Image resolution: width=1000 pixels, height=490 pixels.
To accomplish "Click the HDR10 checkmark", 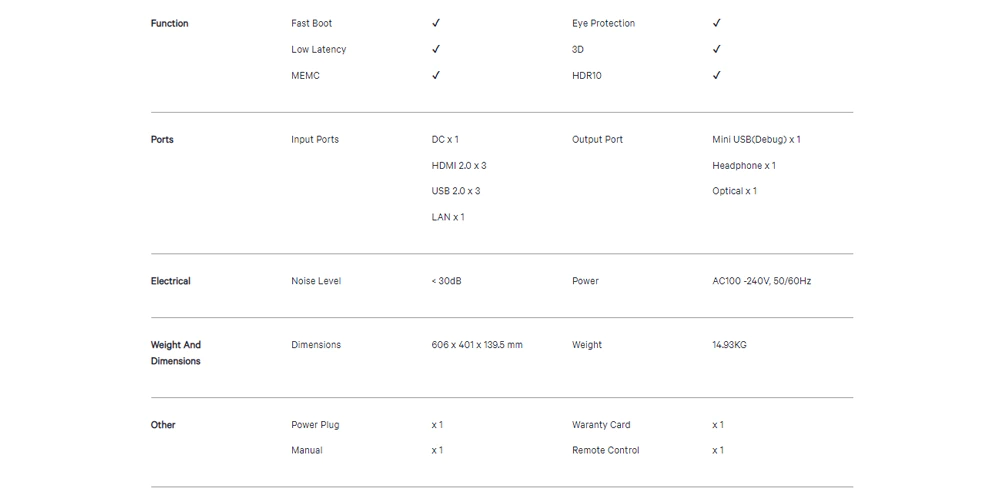I will click(716, 75).
